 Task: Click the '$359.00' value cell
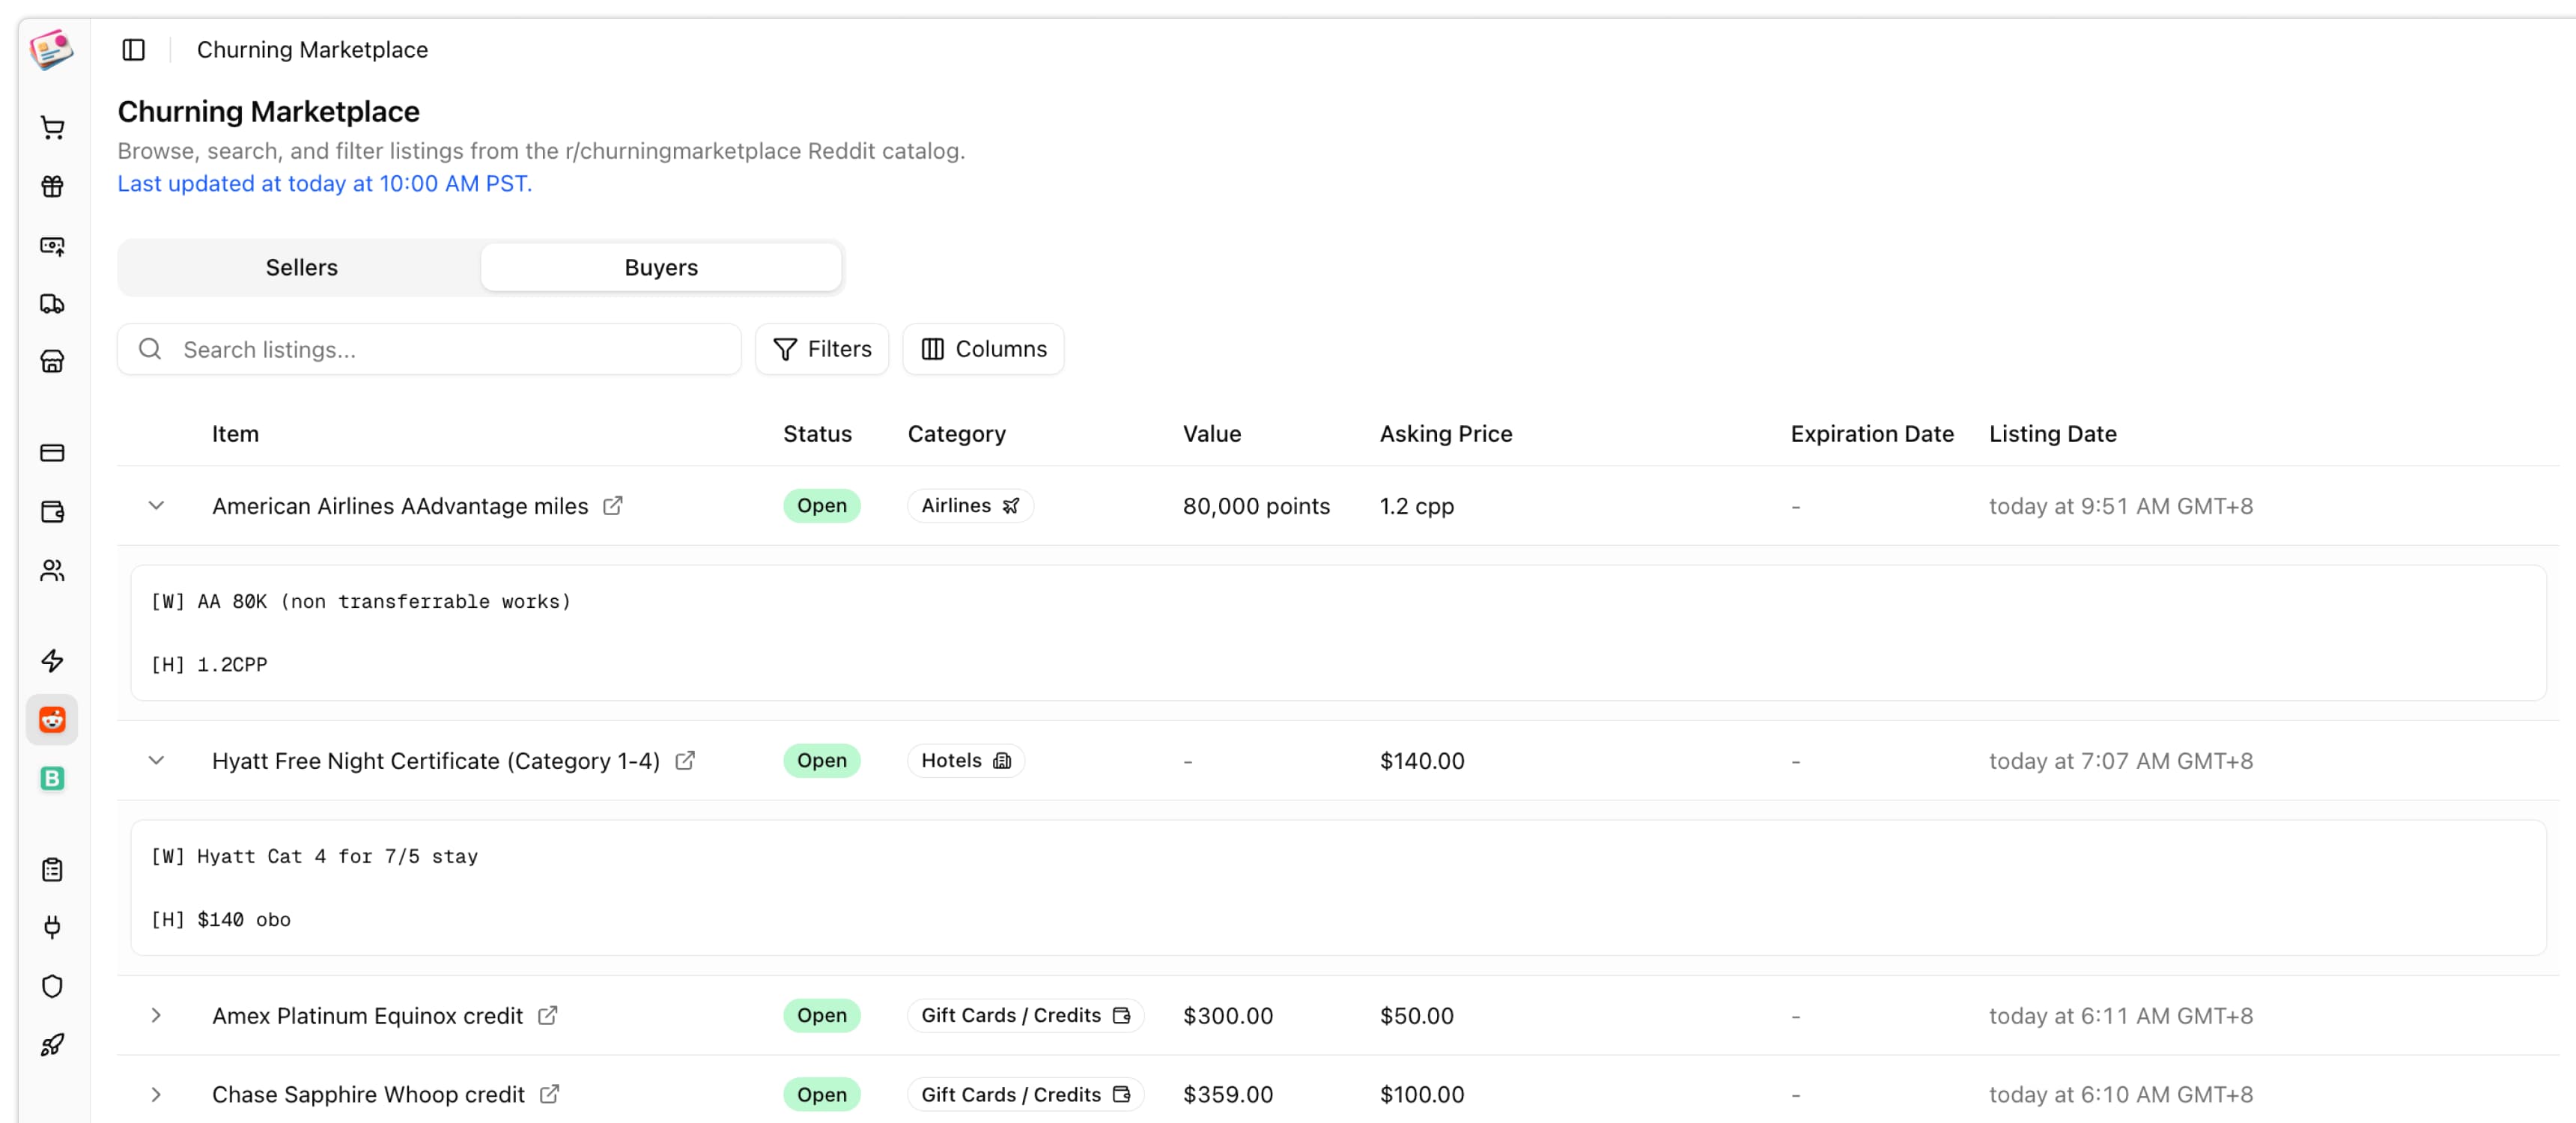click(x=1227, y=1095)
